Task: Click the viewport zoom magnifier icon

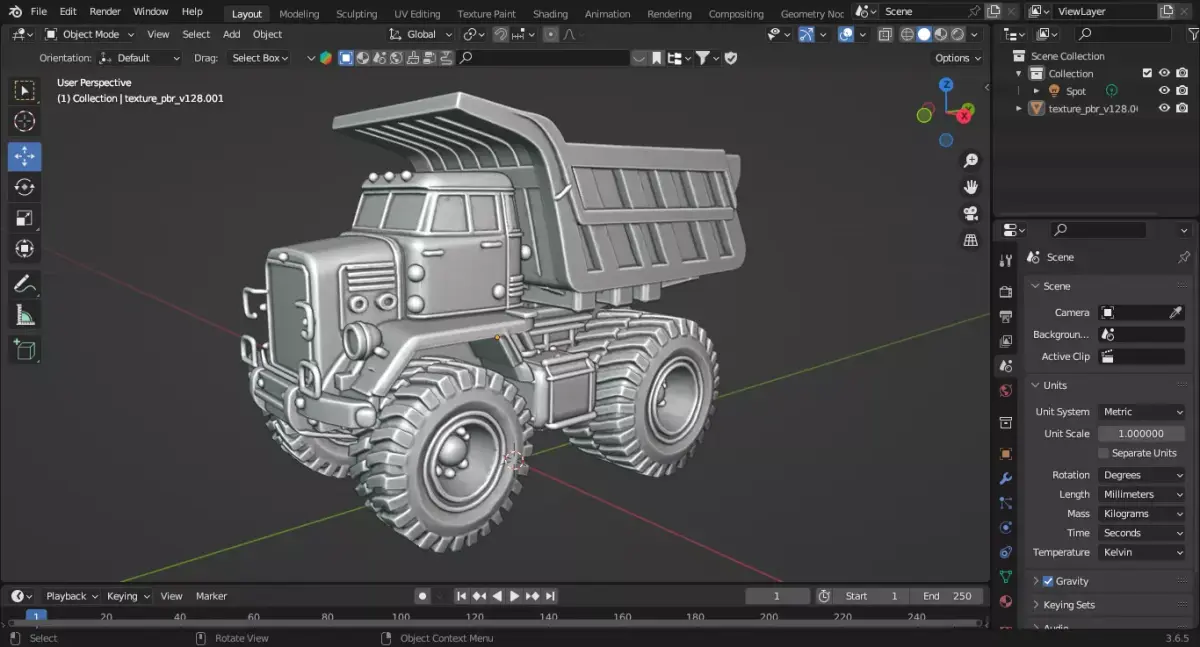Action: coord(970,160)
